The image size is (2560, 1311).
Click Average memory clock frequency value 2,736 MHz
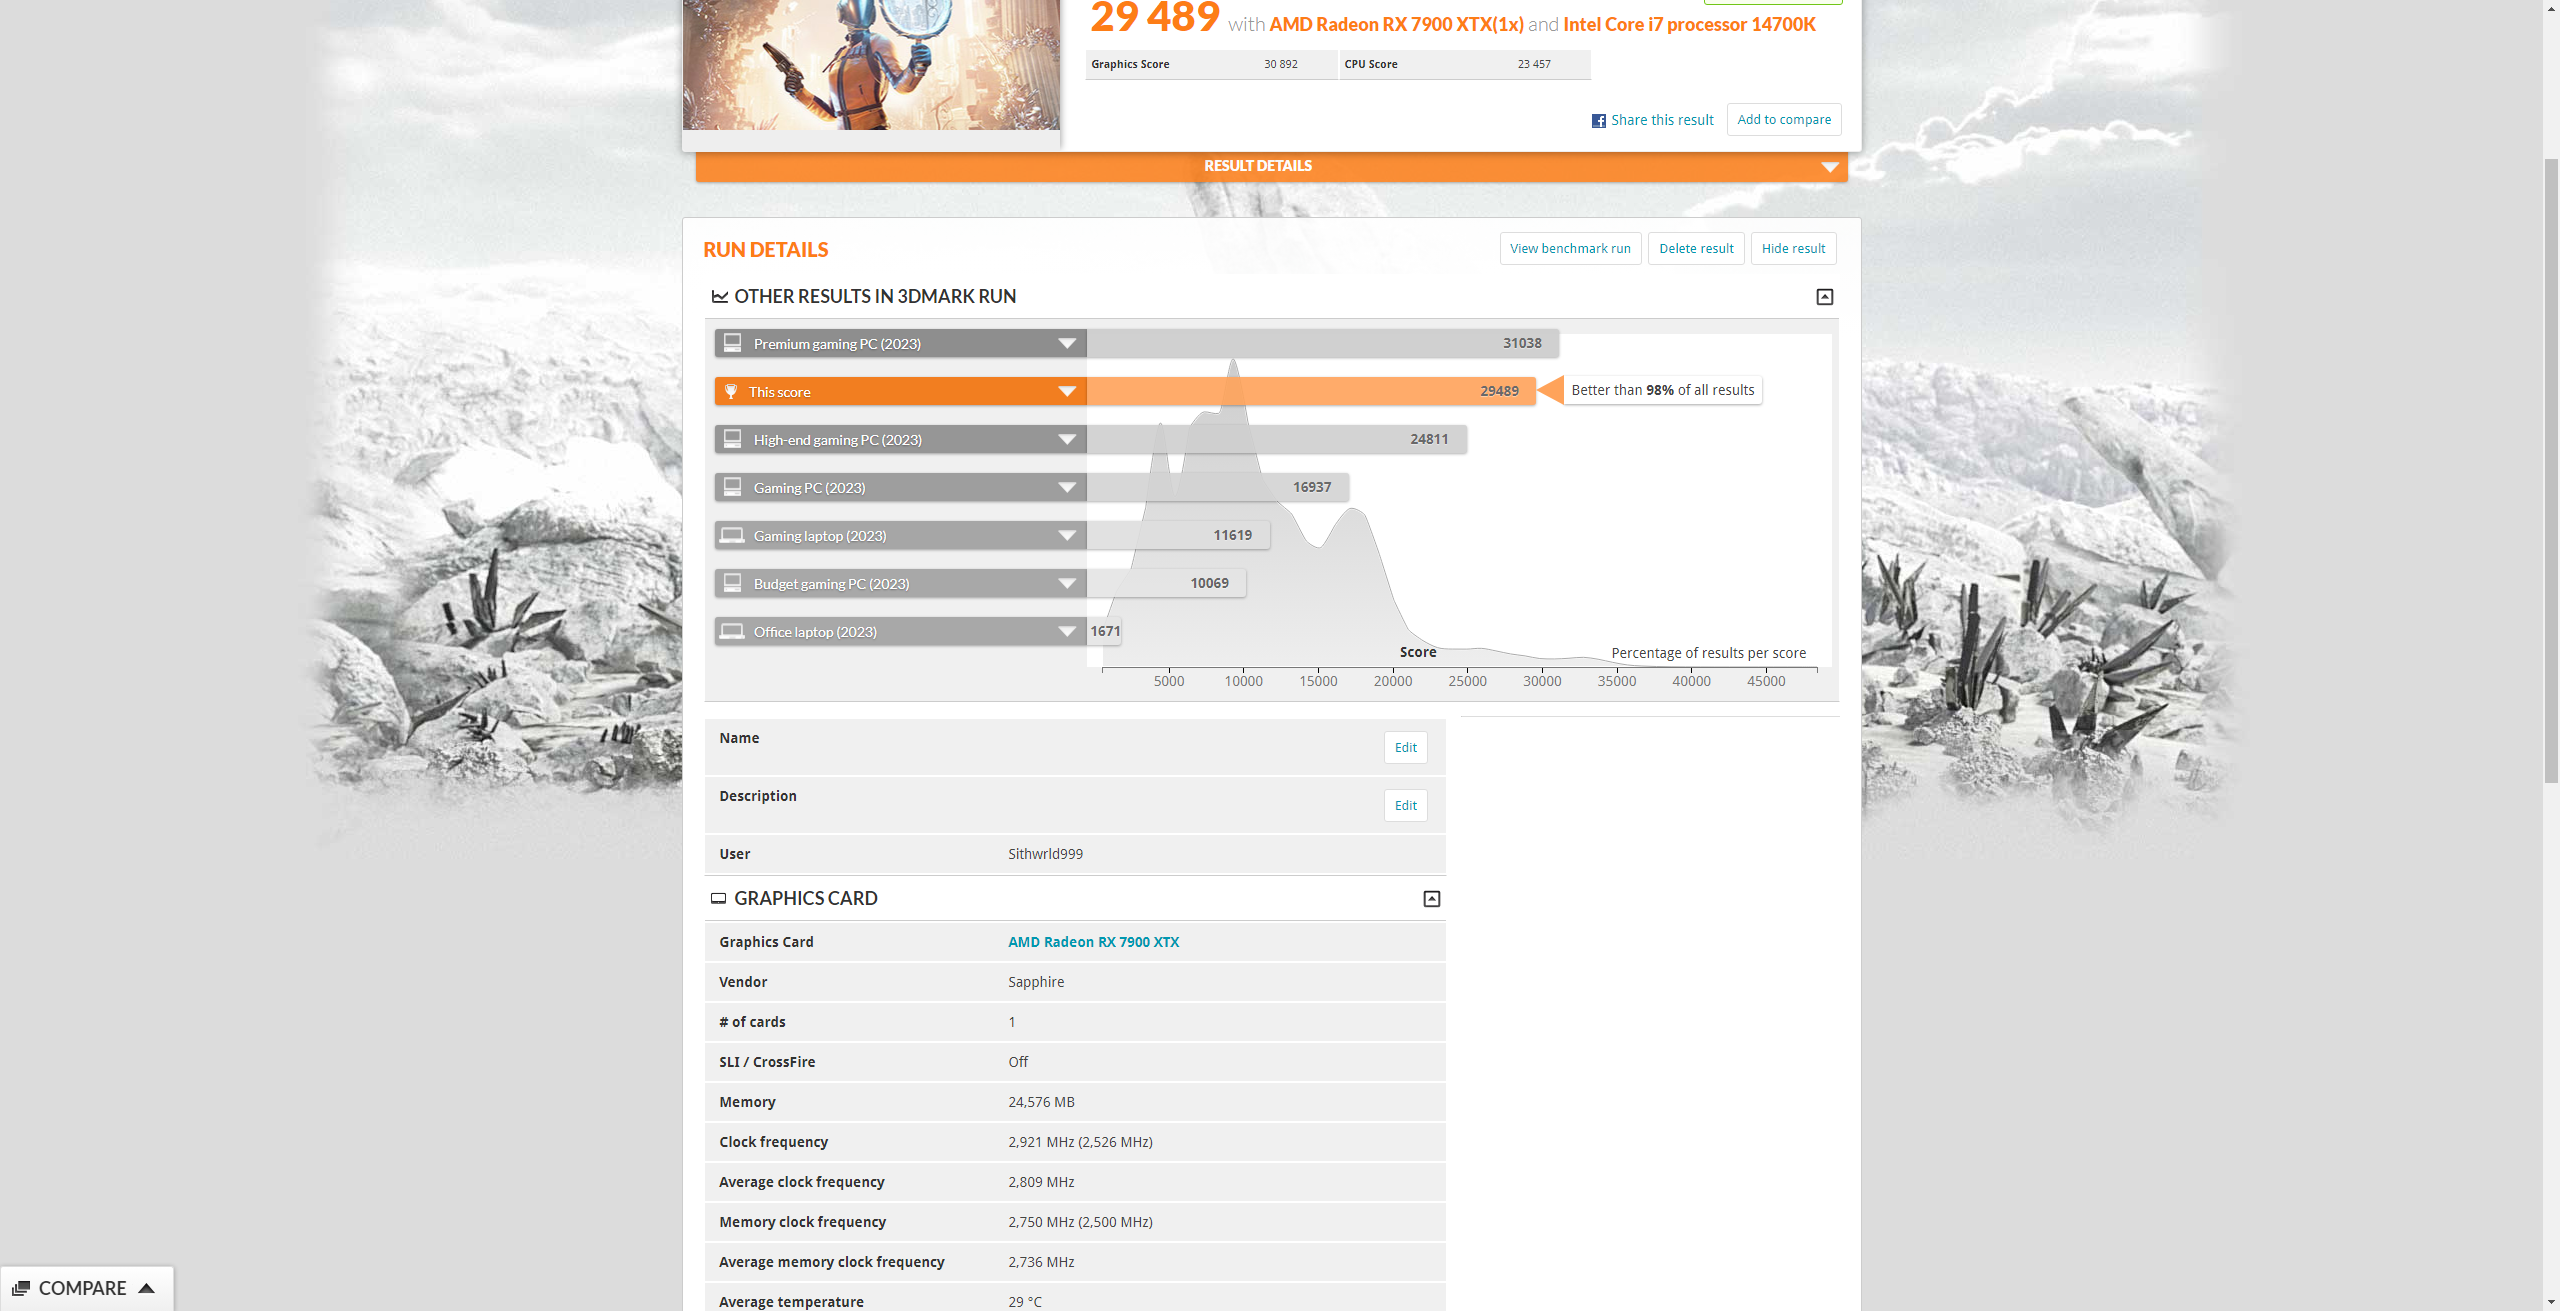pyautogui.click(x=1041, y=1262)
